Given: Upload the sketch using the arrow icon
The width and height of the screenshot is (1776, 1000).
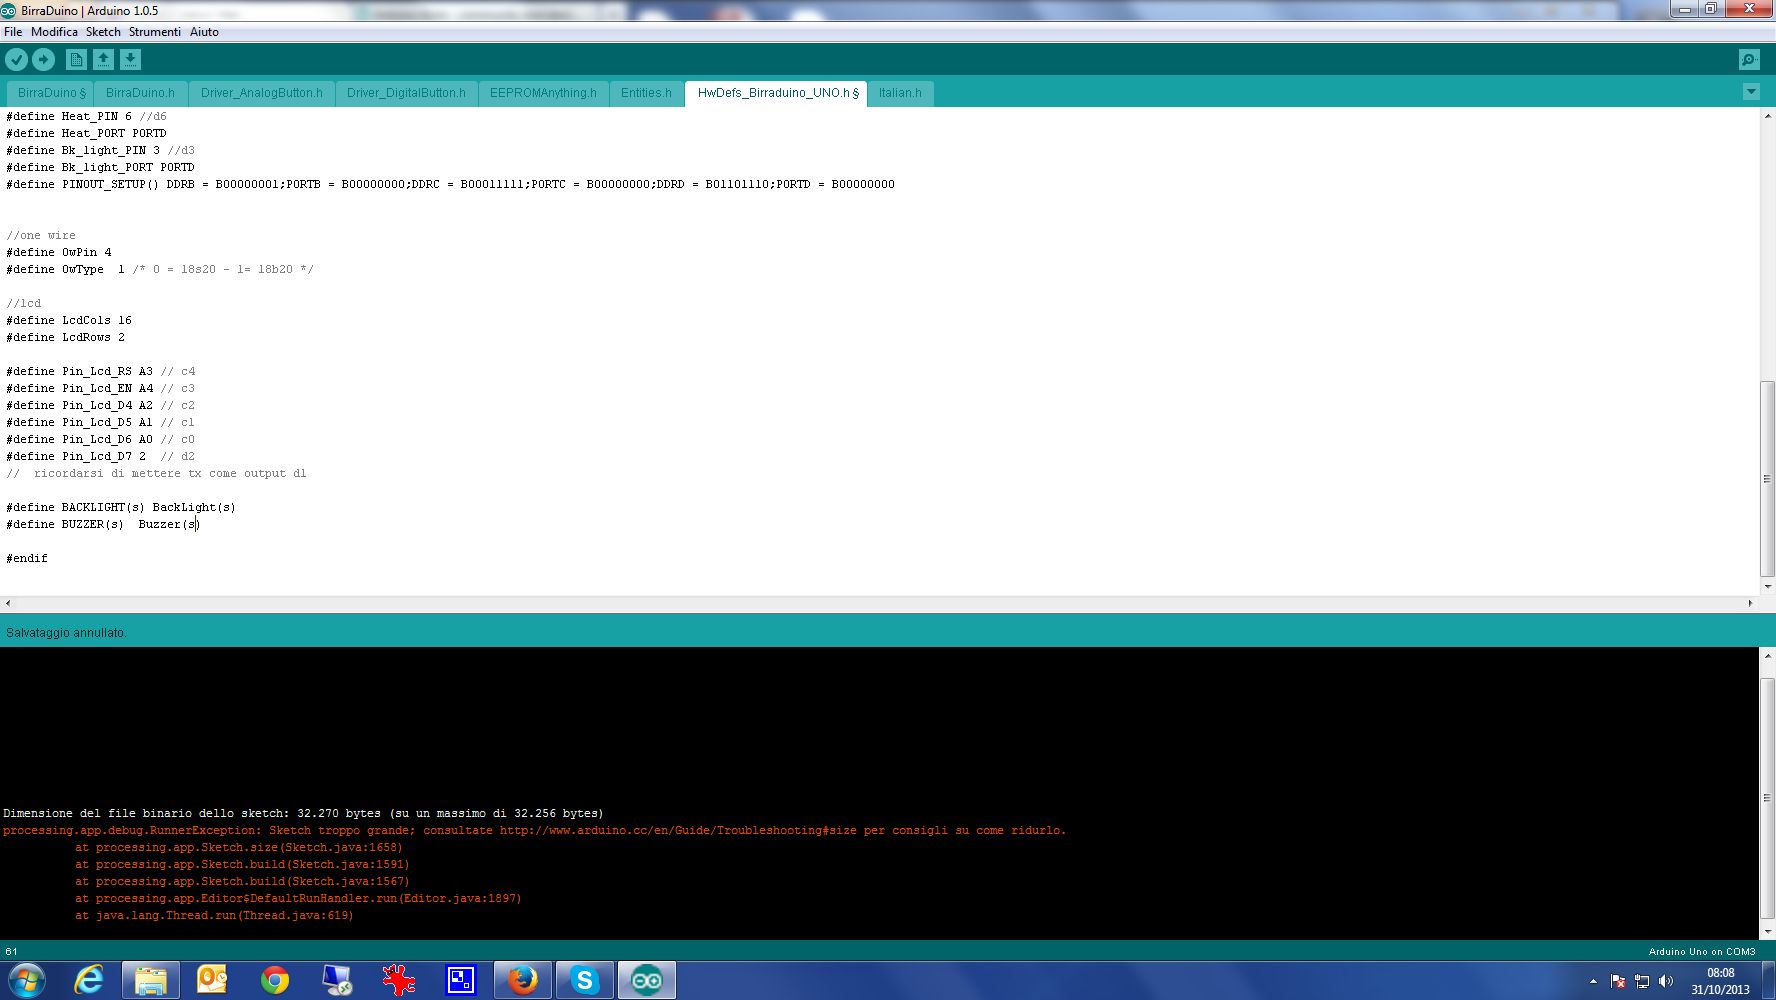Looking at the screenshot, I should (x=43, y=59).
